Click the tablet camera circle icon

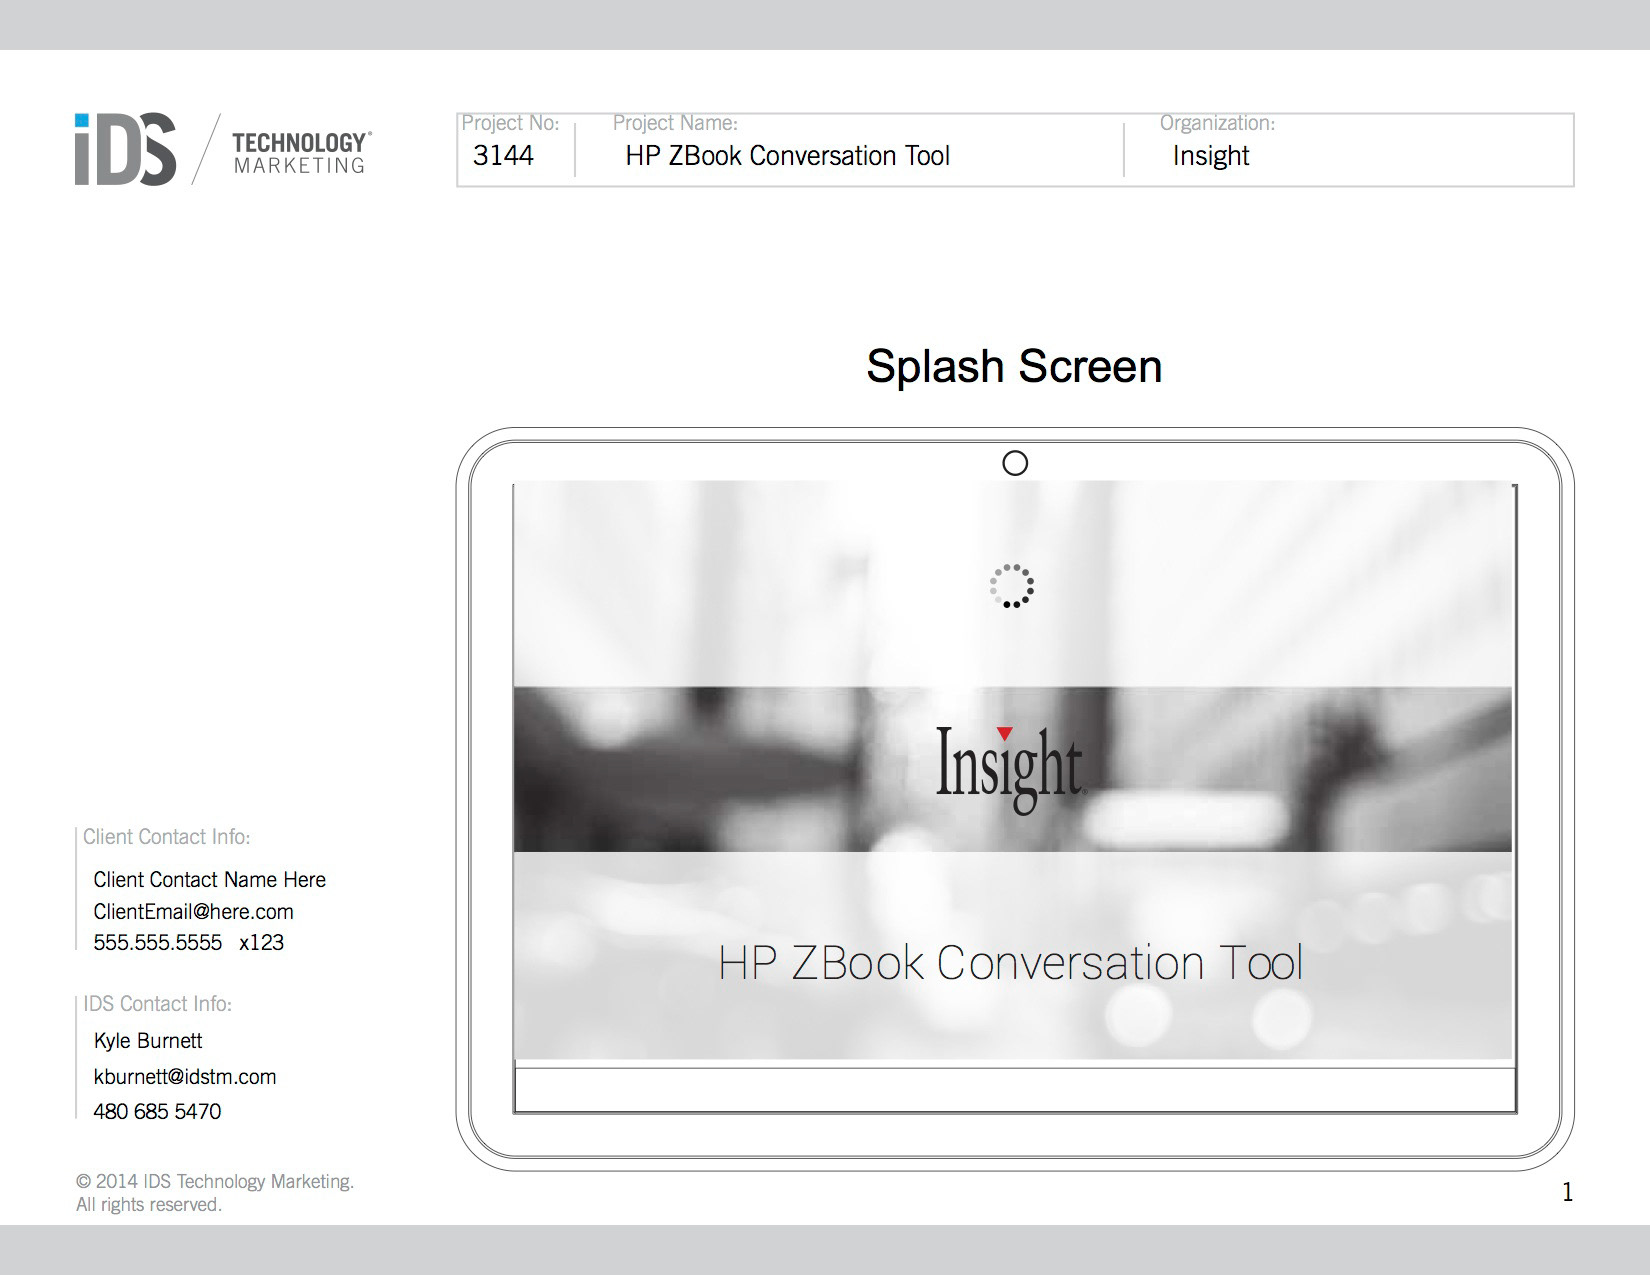pyautogui.click(x=1015, y=463)
